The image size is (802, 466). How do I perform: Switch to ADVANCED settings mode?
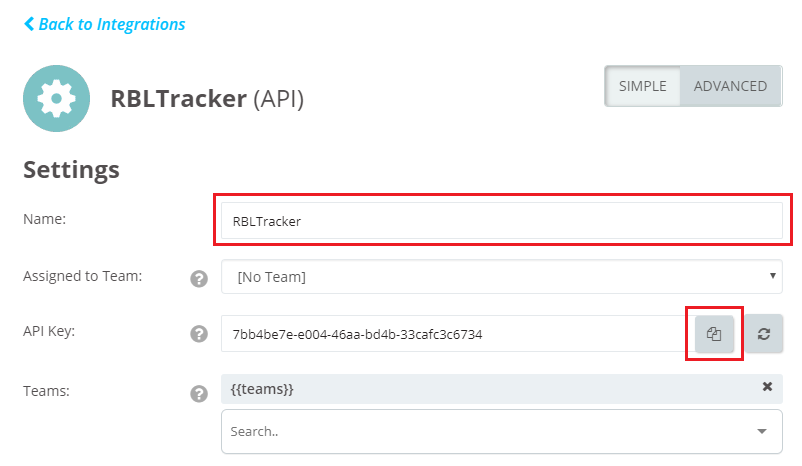[730, 86]
